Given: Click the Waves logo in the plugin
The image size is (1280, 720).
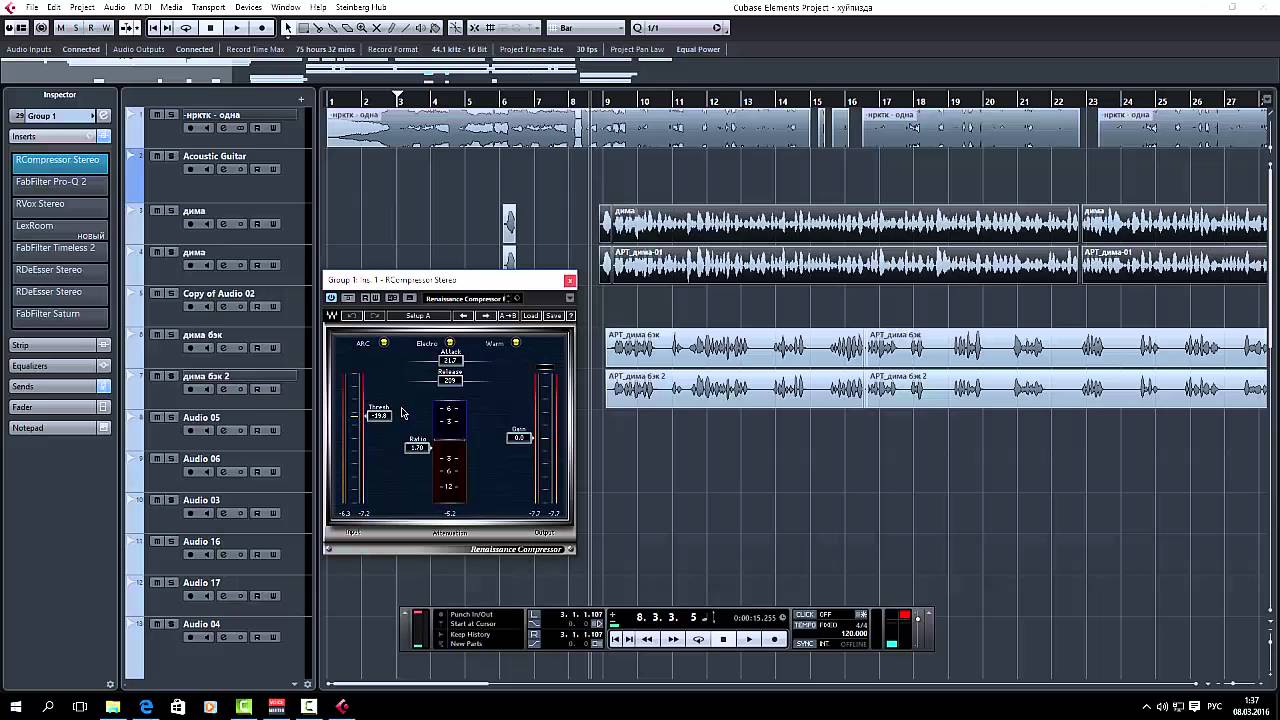Looking at the screenshot, I should (x=332, y=316).
